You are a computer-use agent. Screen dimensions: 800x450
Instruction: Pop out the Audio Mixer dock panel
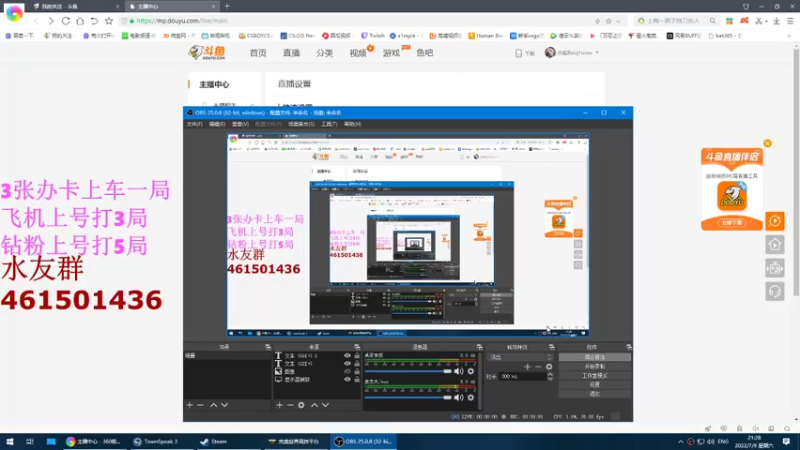click(x=480, y=347)
